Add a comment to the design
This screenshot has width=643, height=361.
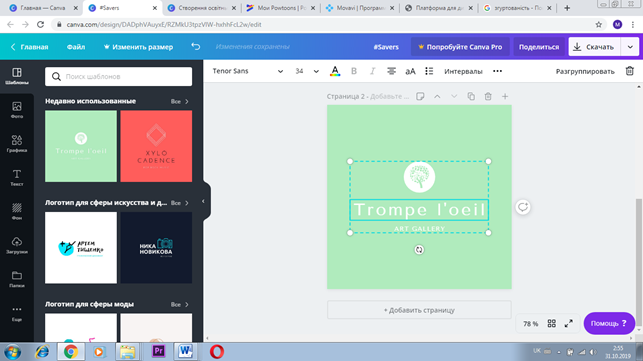tap(523, 207)
